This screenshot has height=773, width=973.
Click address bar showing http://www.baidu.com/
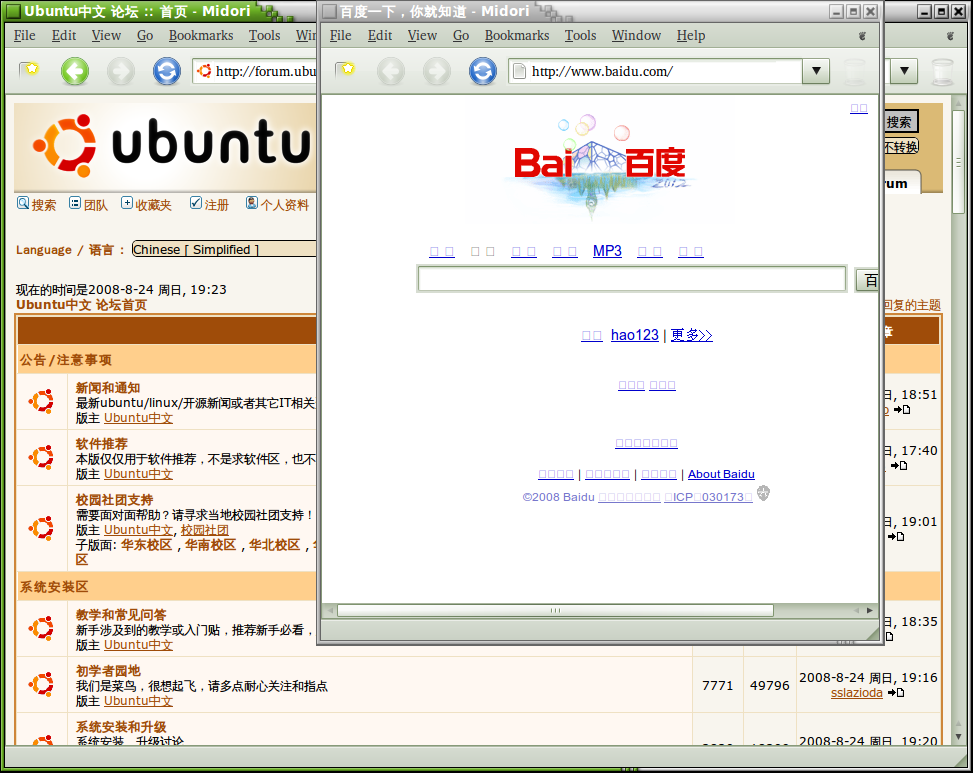point(655,71)
